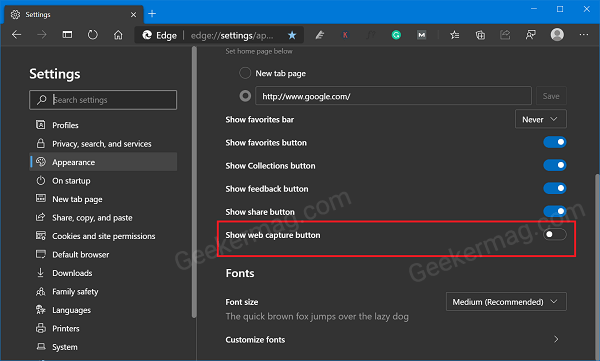600x361 pixels.
Task: Open a new tab with plus button
Action: coord(152,14)
